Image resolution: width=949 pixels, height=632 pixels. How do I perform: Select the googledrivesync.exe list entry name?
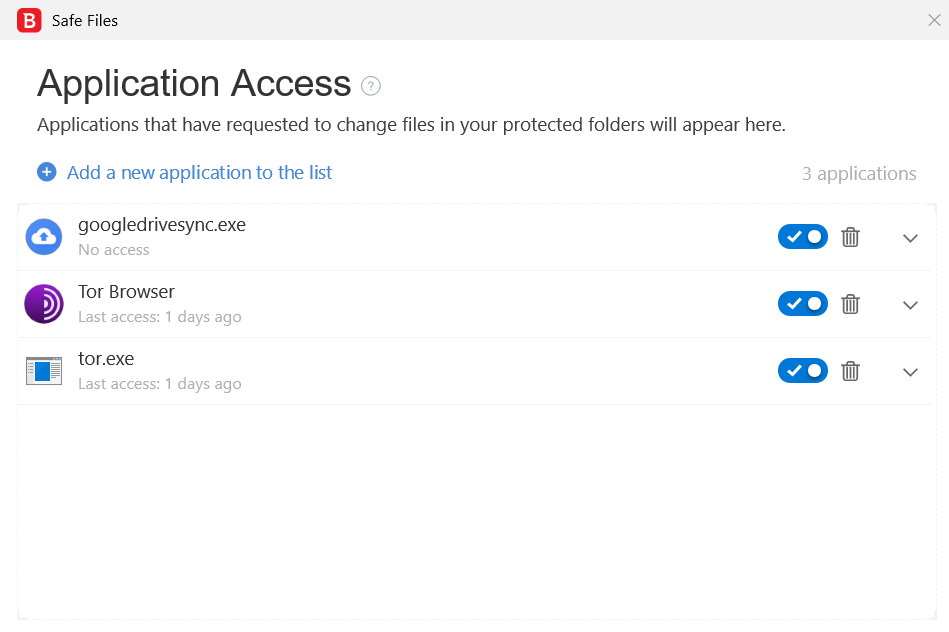click(162, 225)
